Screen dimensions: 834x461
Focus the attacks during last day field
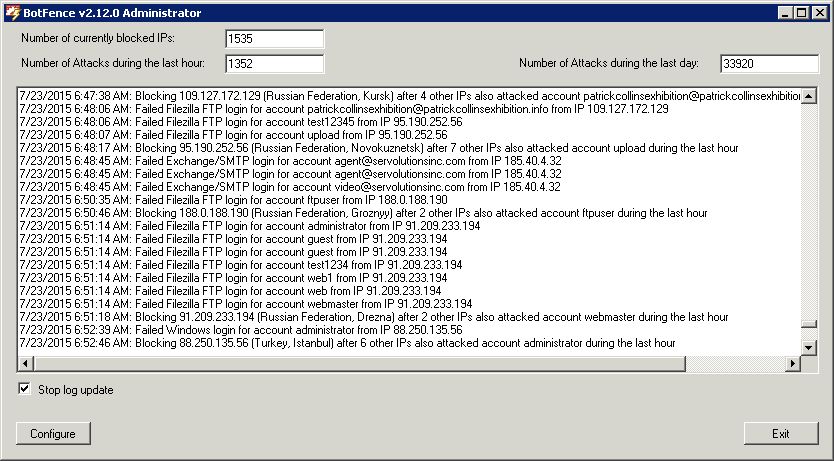point(770,64)
